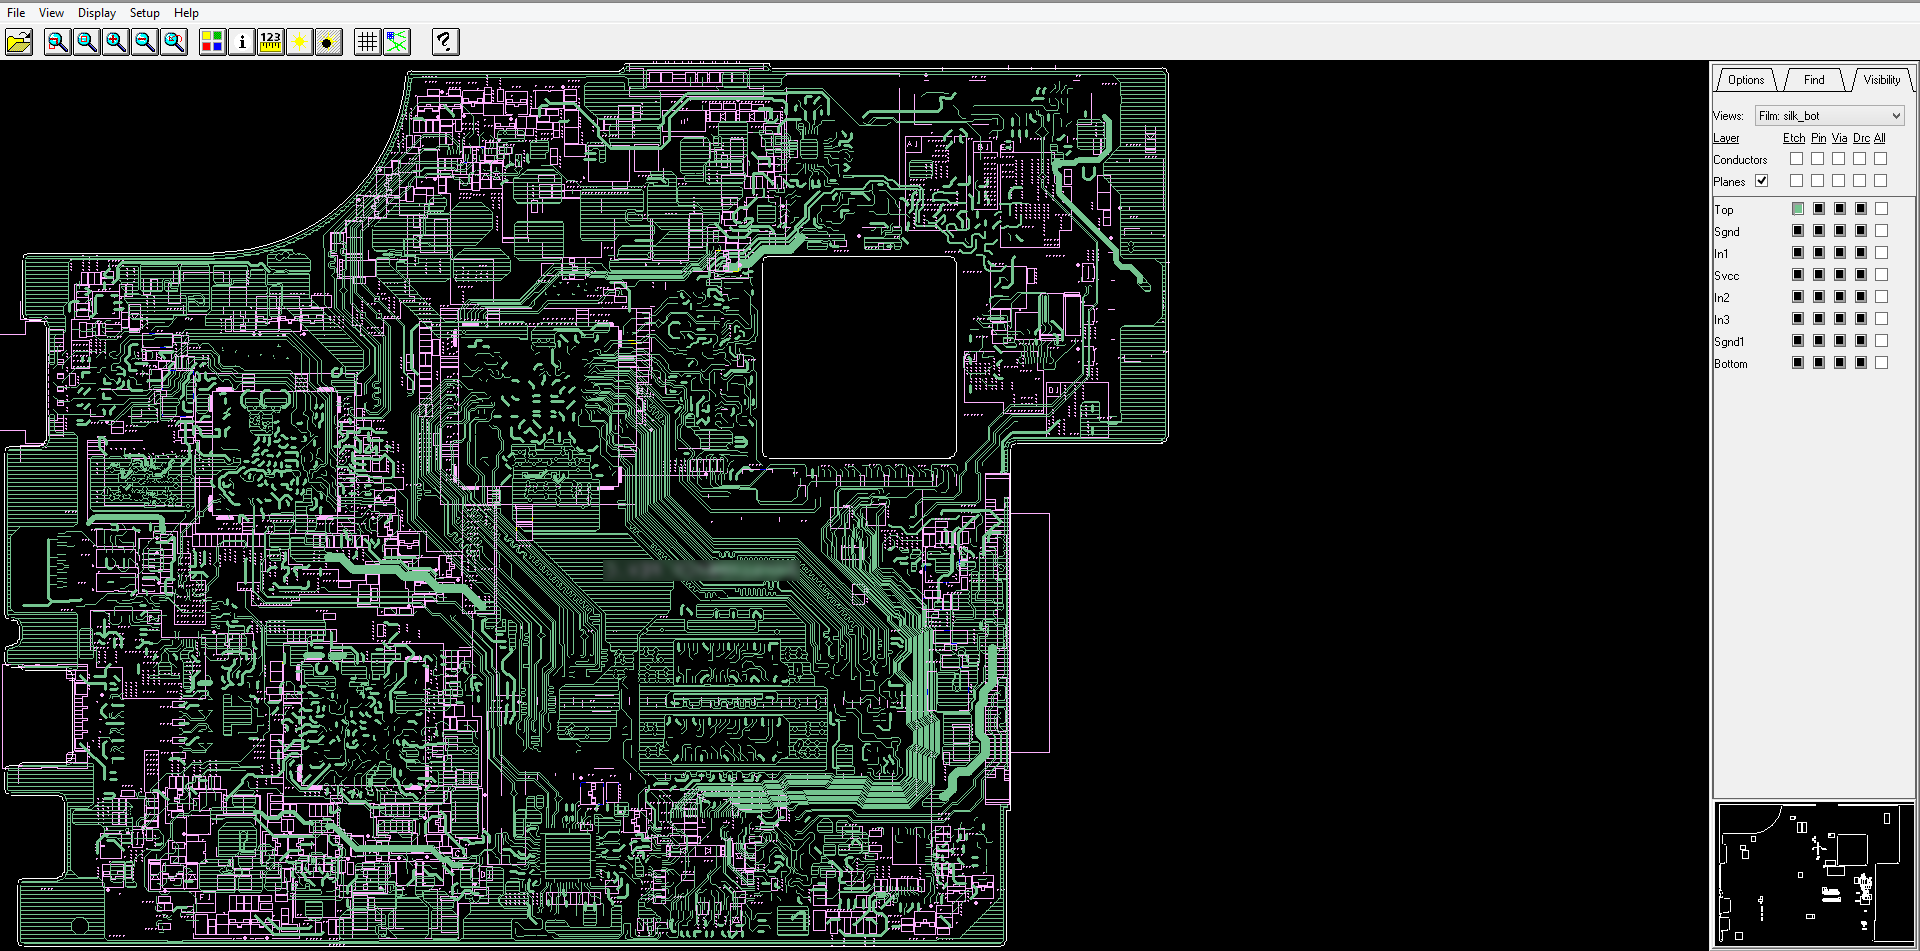Uncheck the Planes checkbox
Image resolution: width=1920 pixels, height=951 pixels.
(x=1762, y=181)
